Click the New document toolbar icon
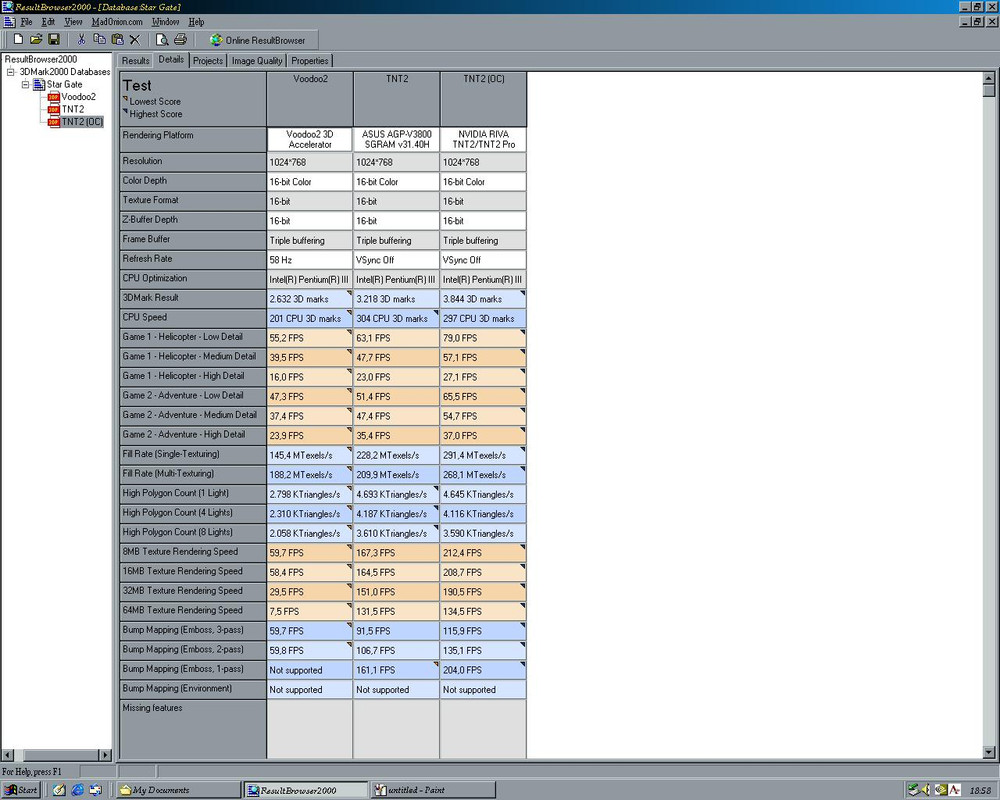The width and height of the screenshot is (1000, 800). click(18, 40)
